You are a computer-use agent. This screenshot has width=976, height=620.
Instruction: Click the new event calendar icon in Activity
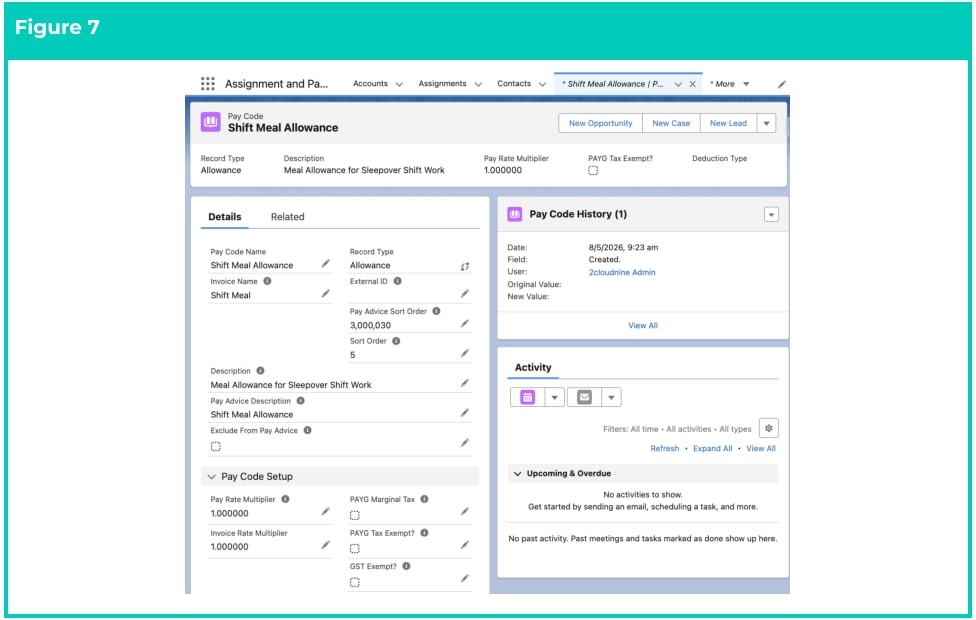pyautogui.click(x=527, y=397)
